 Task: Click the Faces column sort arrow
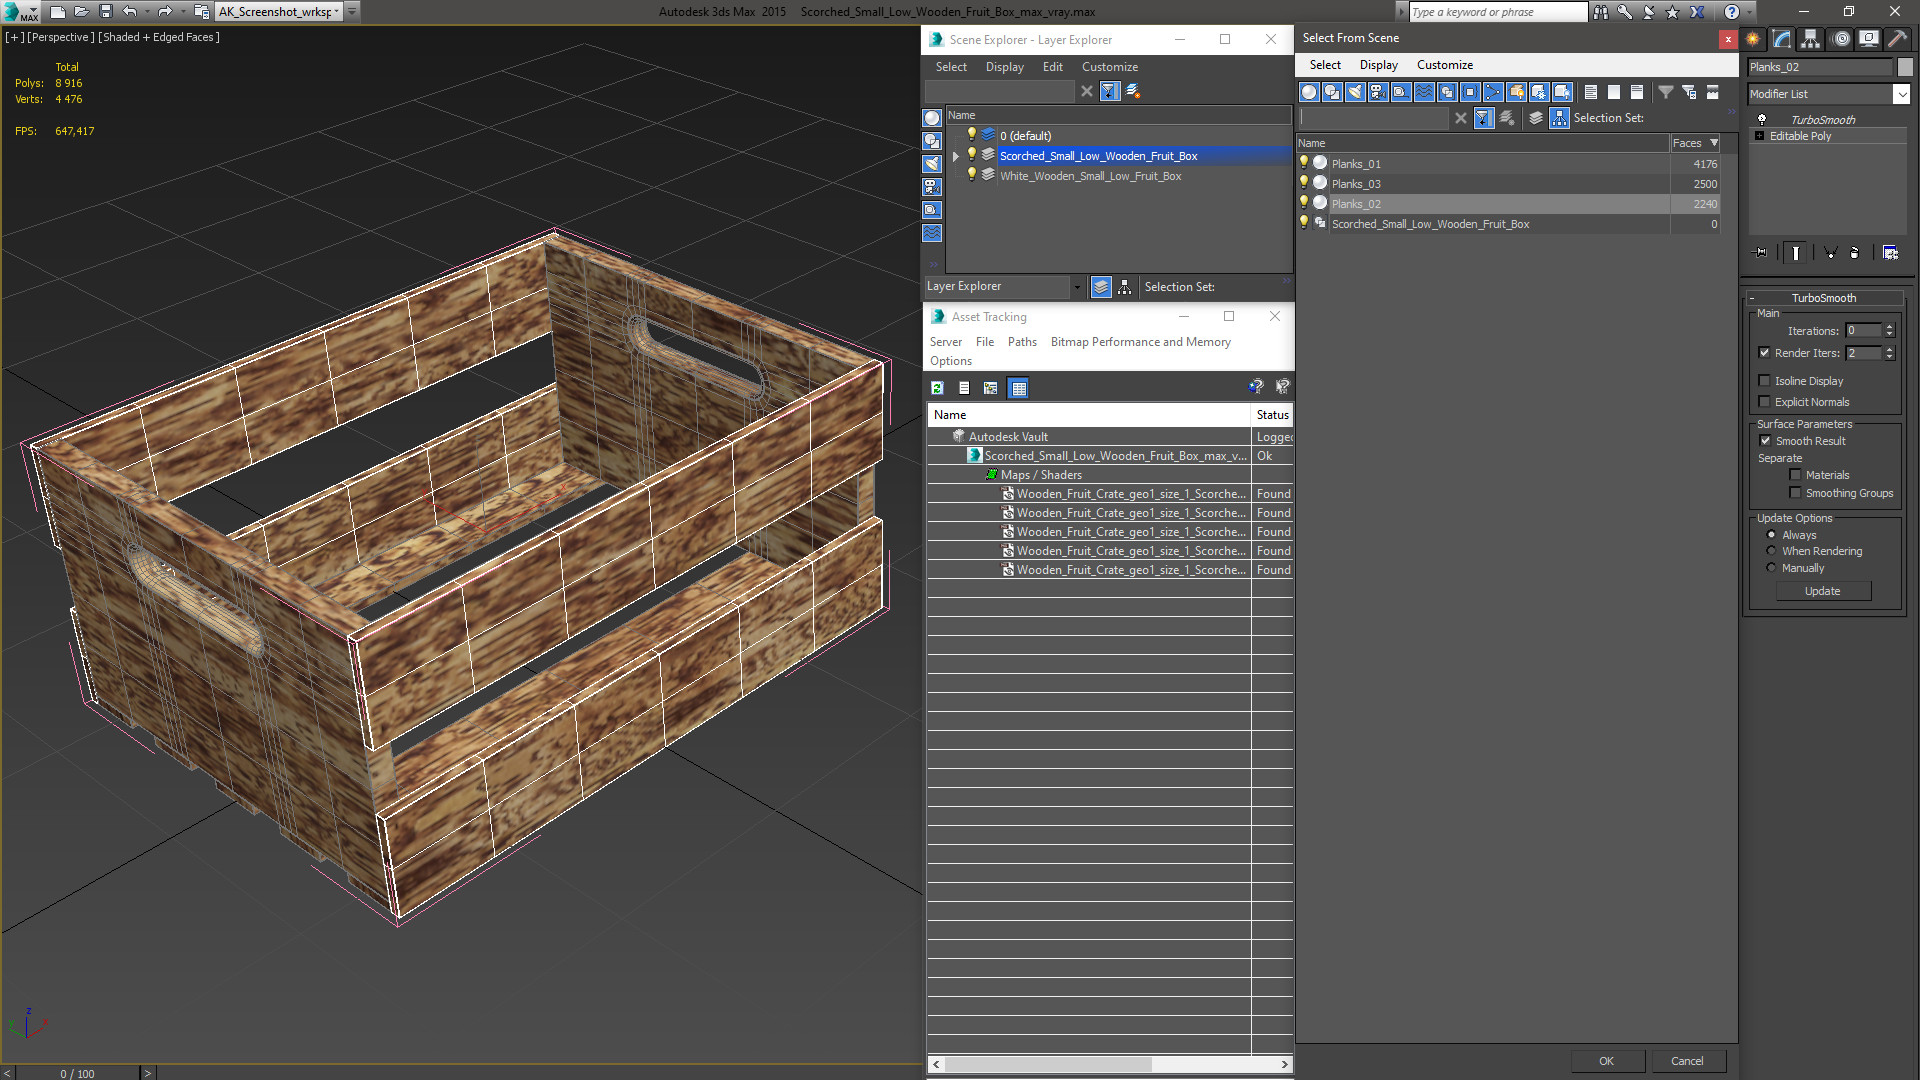1714,143
